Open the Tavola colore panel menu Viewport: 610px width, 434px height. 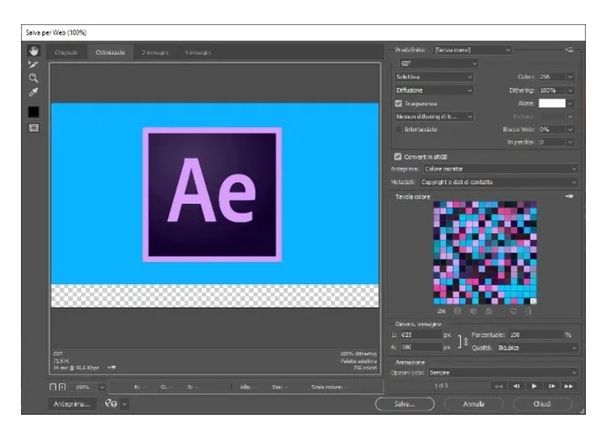(570, 196)
